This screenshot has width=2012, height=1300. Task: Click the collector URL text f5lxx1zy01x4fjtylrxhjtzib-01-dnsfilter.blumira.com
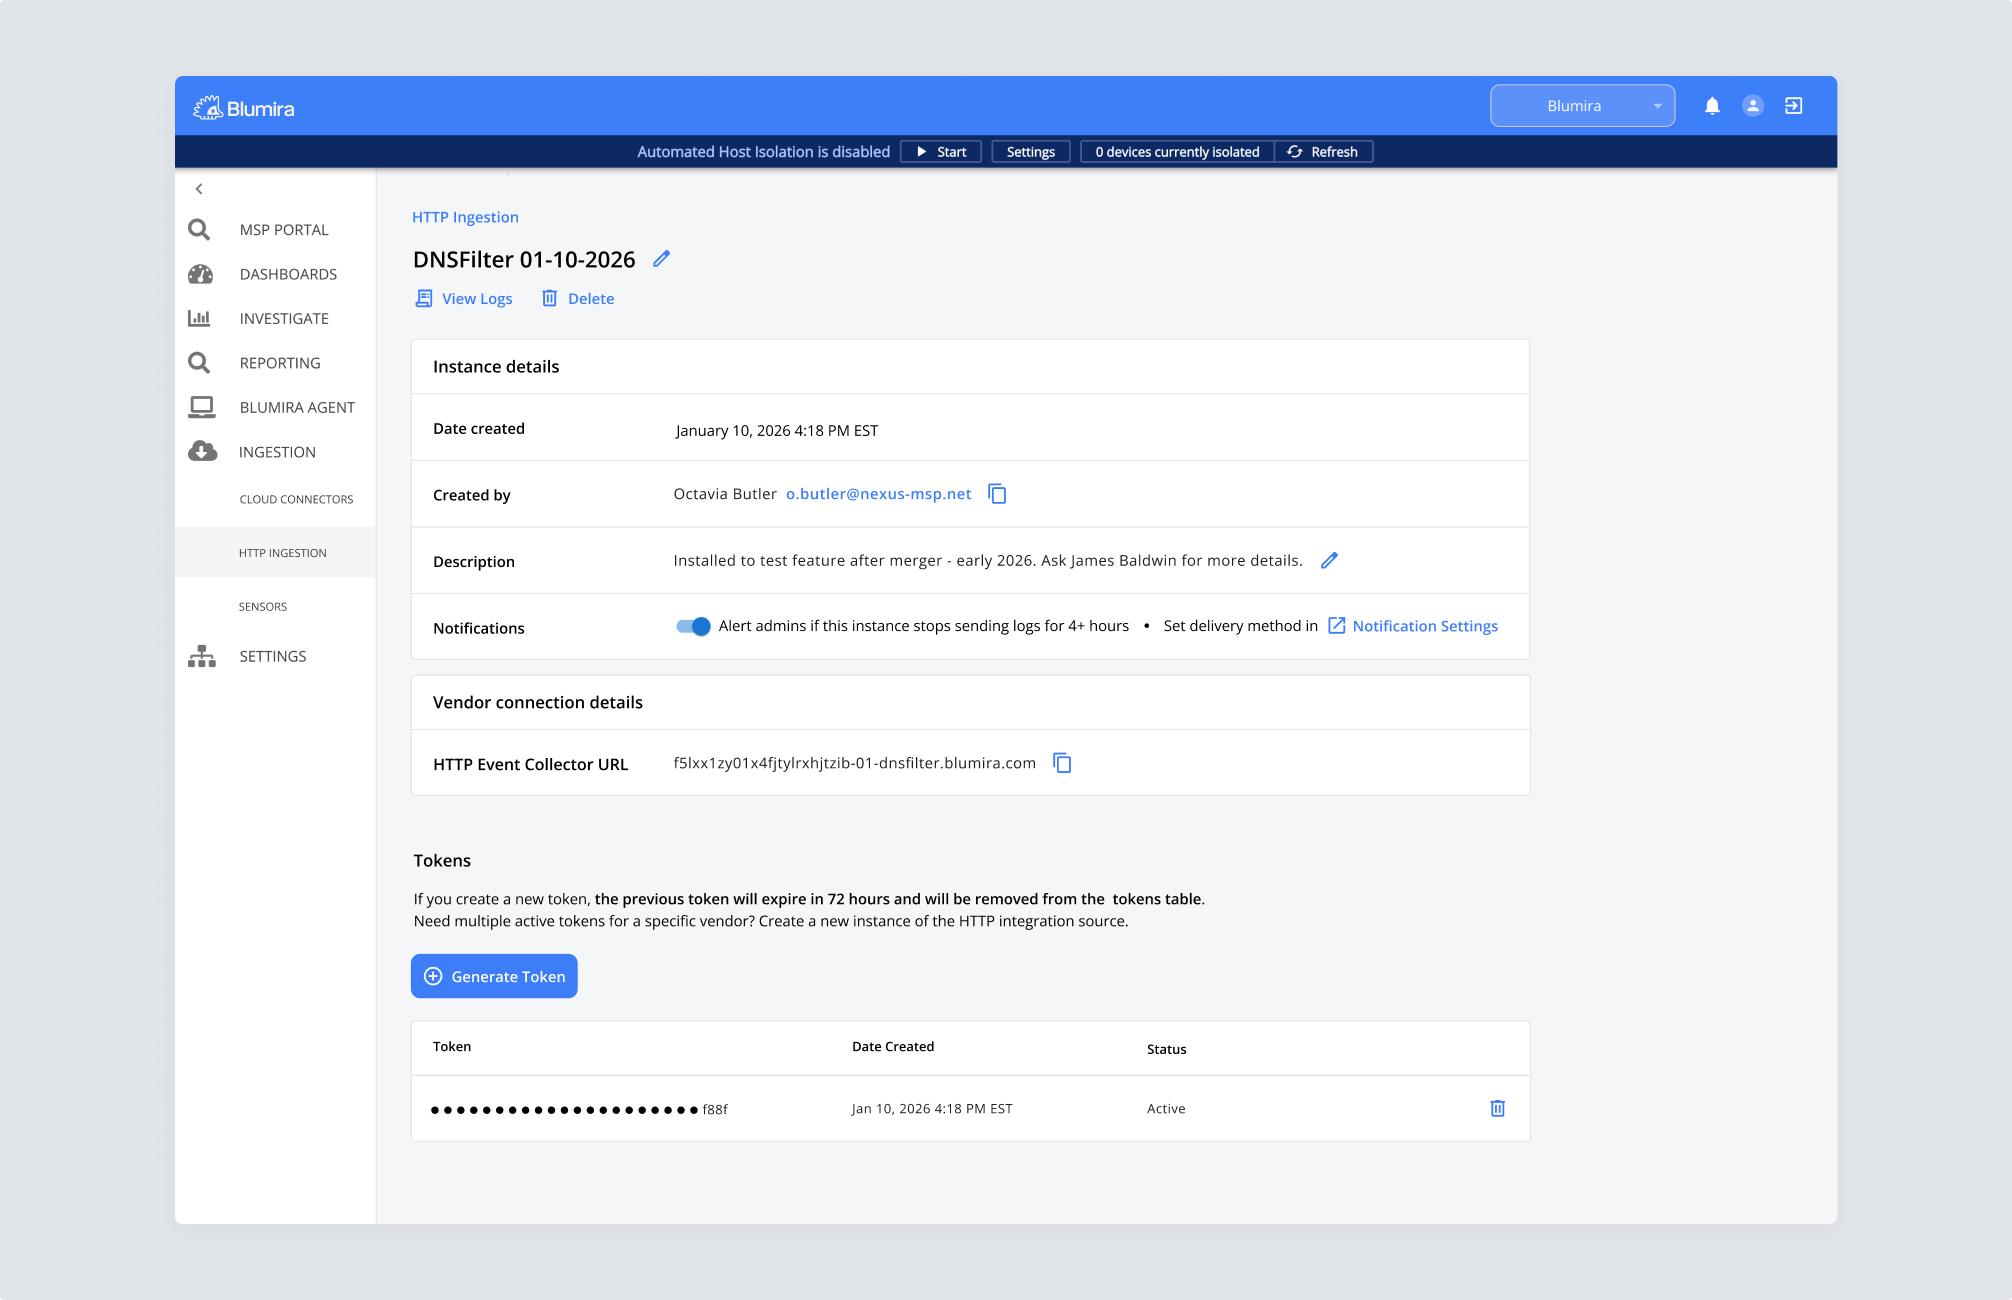(x=855, y=763)
